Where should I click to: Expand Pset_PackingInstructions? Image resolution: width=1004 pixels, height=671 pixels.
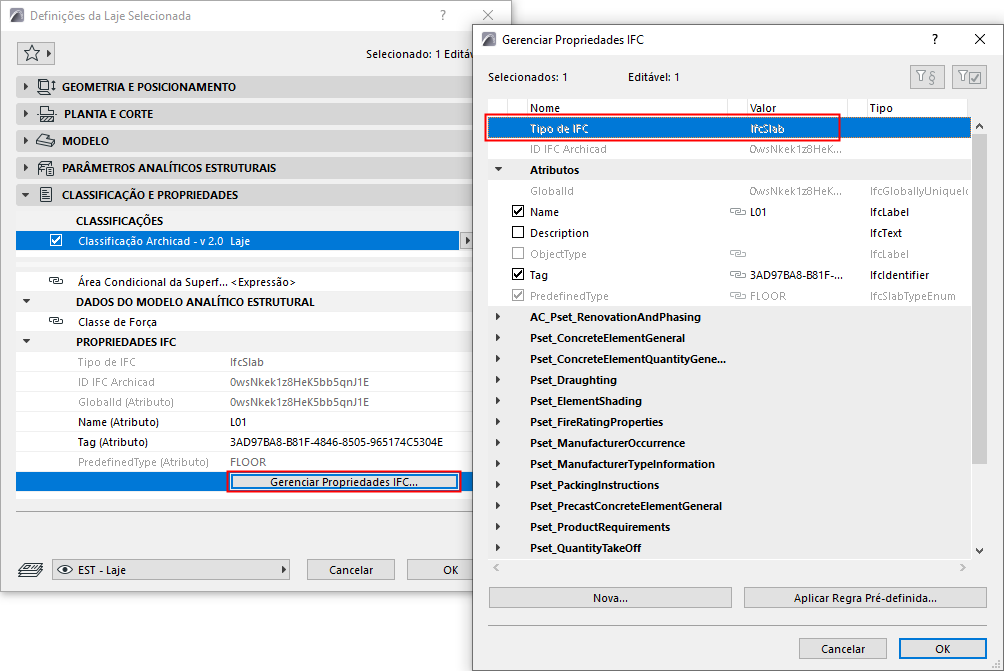(498, 485)
